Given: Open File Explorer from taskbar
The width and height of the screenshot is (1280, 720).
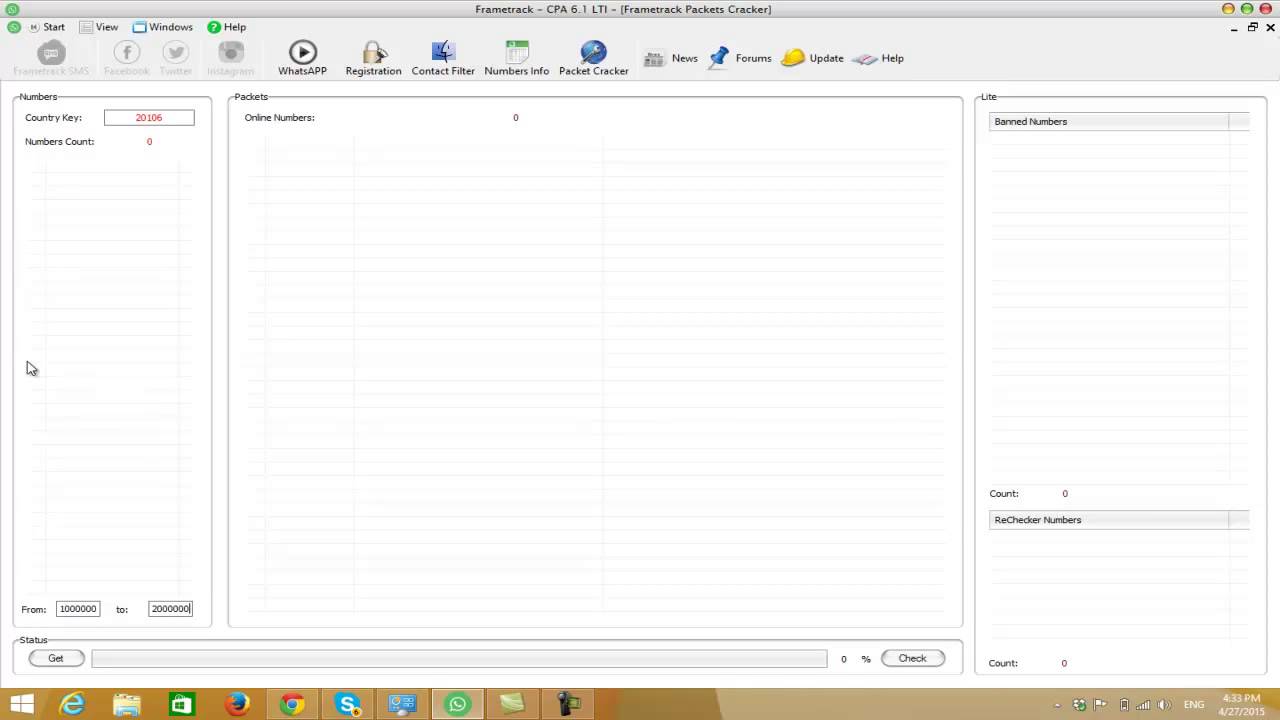Looking at the screenshot, I should click(127, 704).
